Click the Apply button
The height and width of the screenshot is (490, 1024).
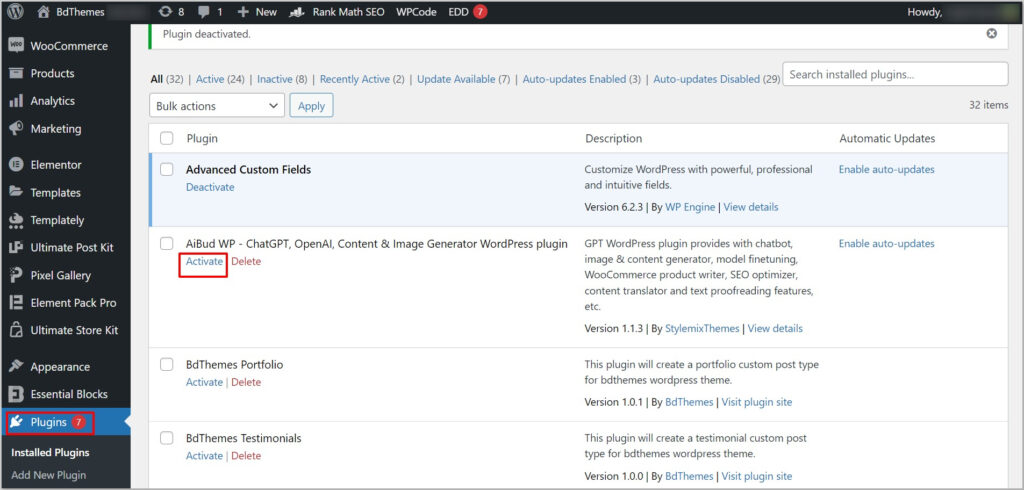312,106
